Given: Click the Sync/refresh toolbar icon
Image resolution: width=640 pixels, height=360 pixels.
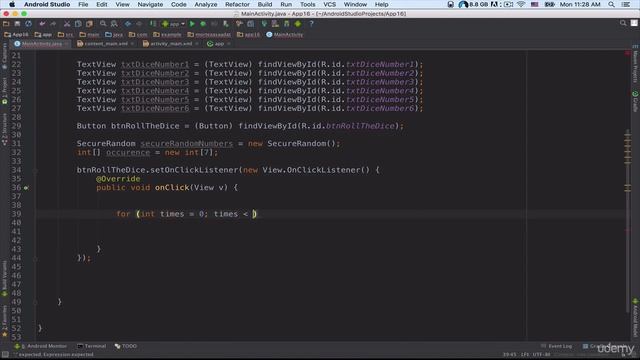Looking at the screenshot, I should coord(29,24).
